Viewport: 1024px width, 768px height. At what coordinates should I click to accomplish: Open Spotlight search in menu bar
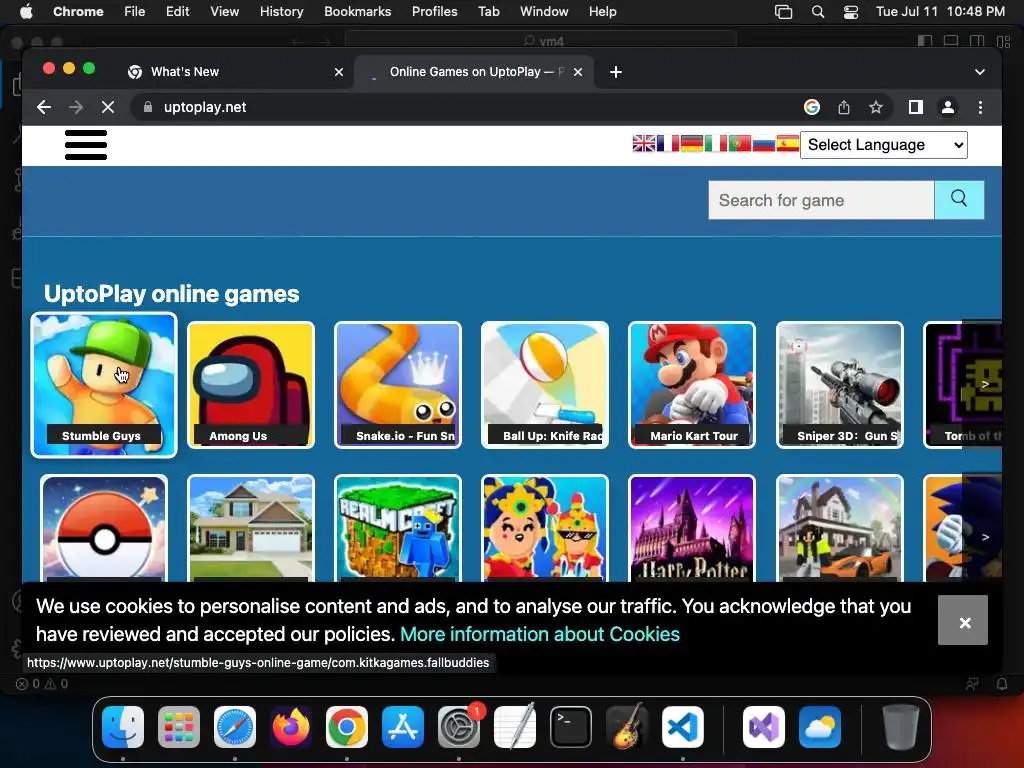click(x=818, y=12)
